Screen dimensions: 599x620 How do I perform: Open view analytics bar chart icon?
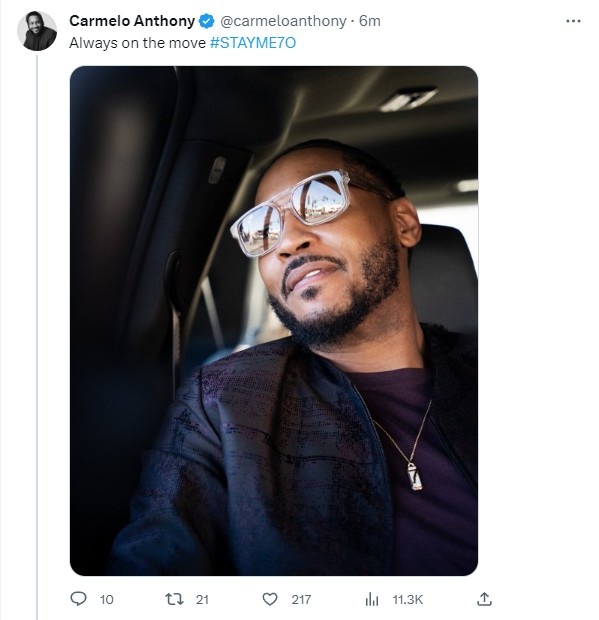[372, 599]
